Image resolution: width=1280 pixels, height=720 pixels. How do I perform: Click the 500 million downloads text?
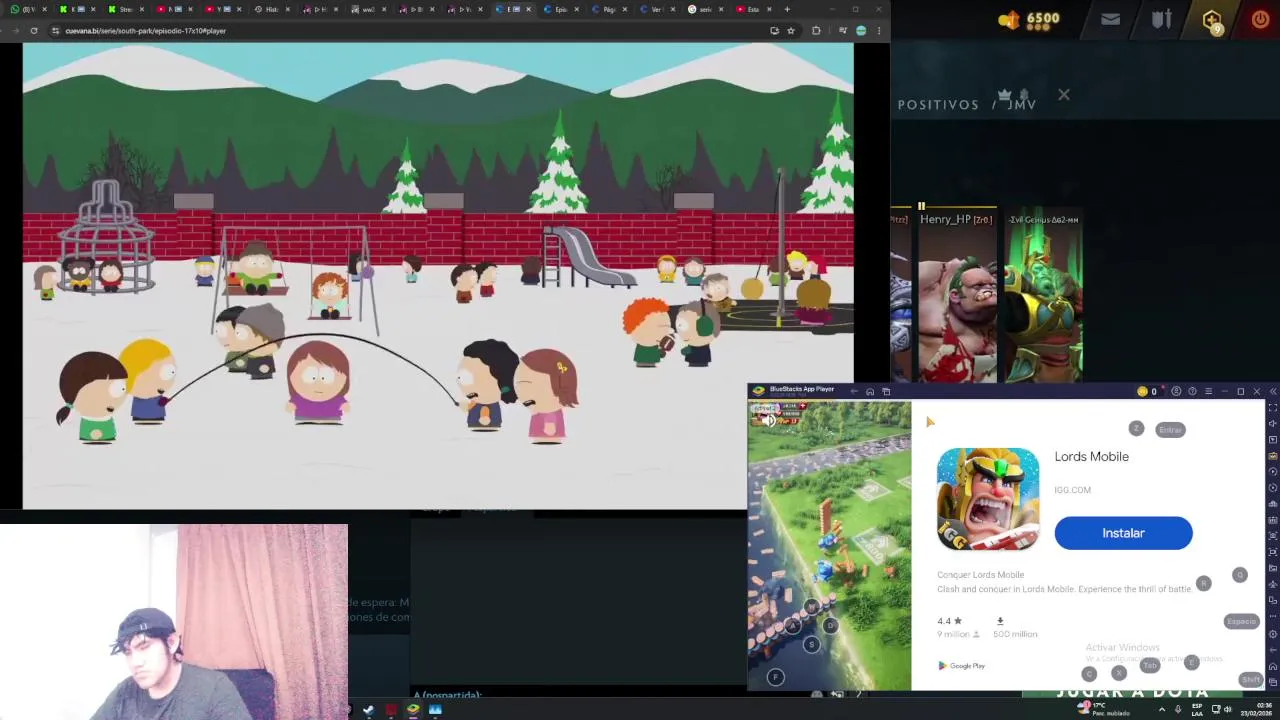point(1015,634)
